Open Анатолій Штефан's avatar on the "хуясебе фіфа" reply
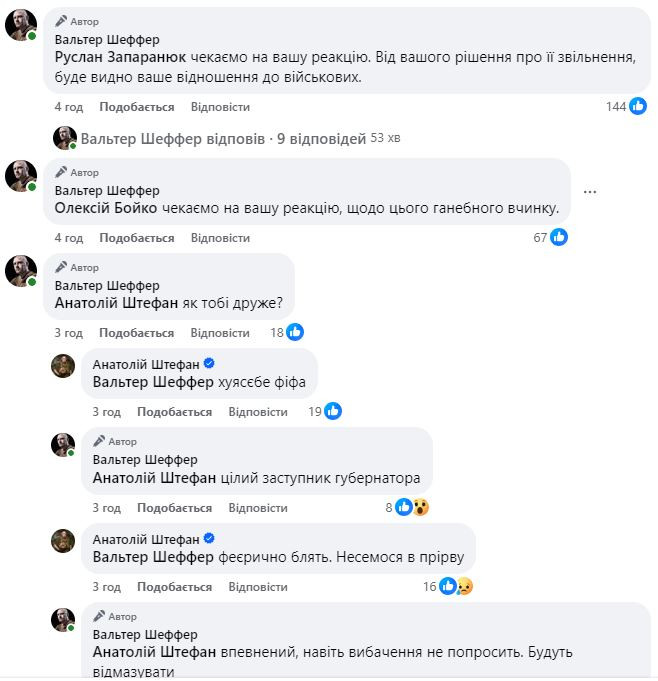This screenshot has width=658, height=681. point(63,366)
